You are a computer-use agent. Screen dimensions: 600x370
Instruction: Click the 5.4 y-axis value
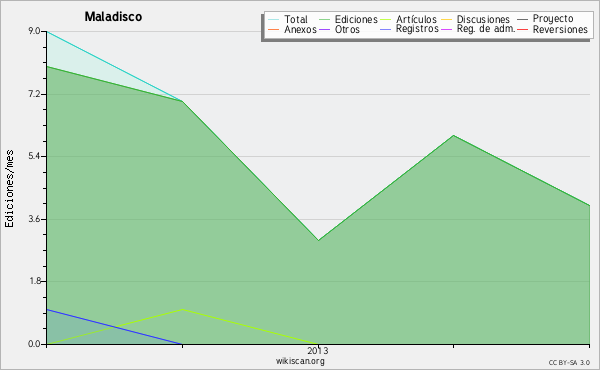pos(34,156)
